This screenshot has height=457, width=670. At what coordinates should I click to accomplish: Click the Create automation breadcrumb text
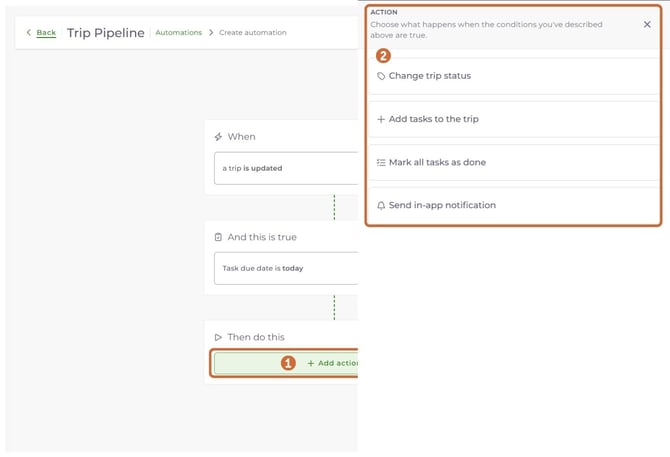click(253, 32)
